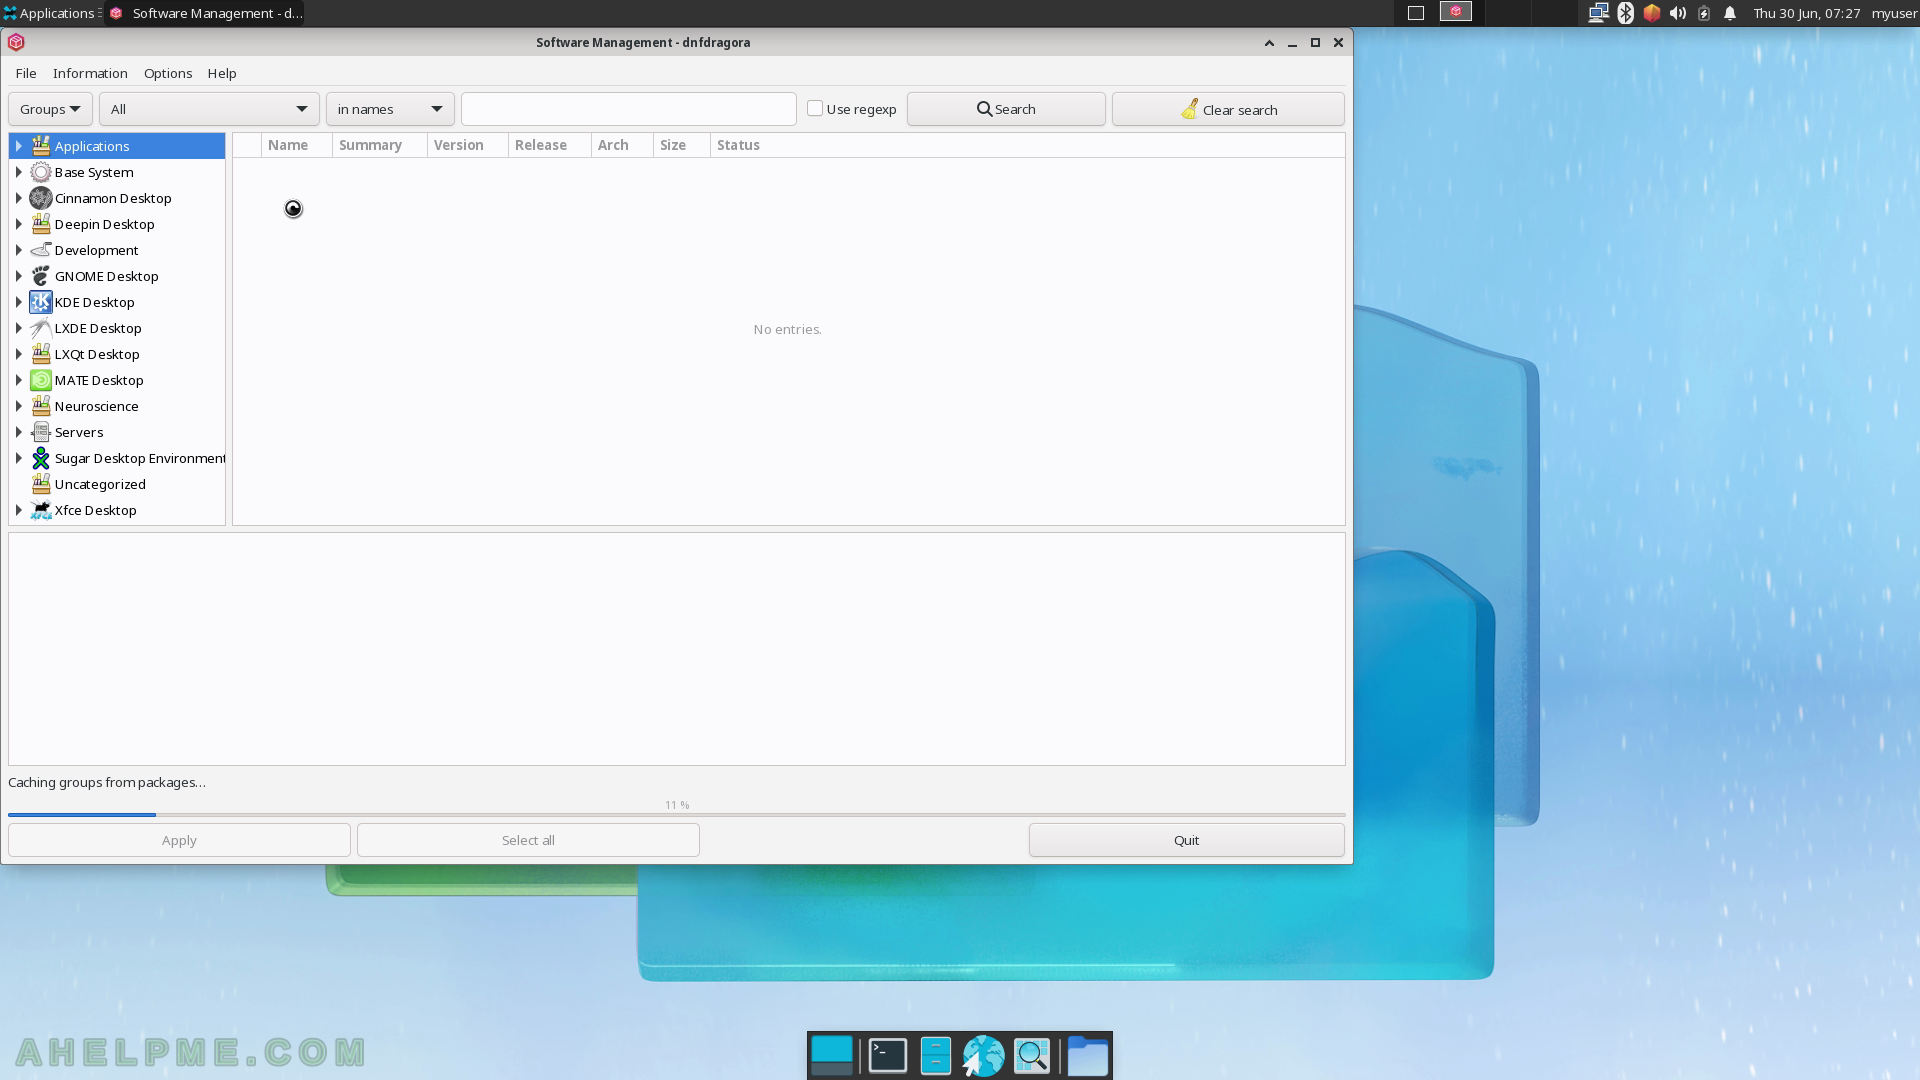Click the LXQt Desktop icon
The width and height of the screenshot is (1920, 1080).
[41, 354]
